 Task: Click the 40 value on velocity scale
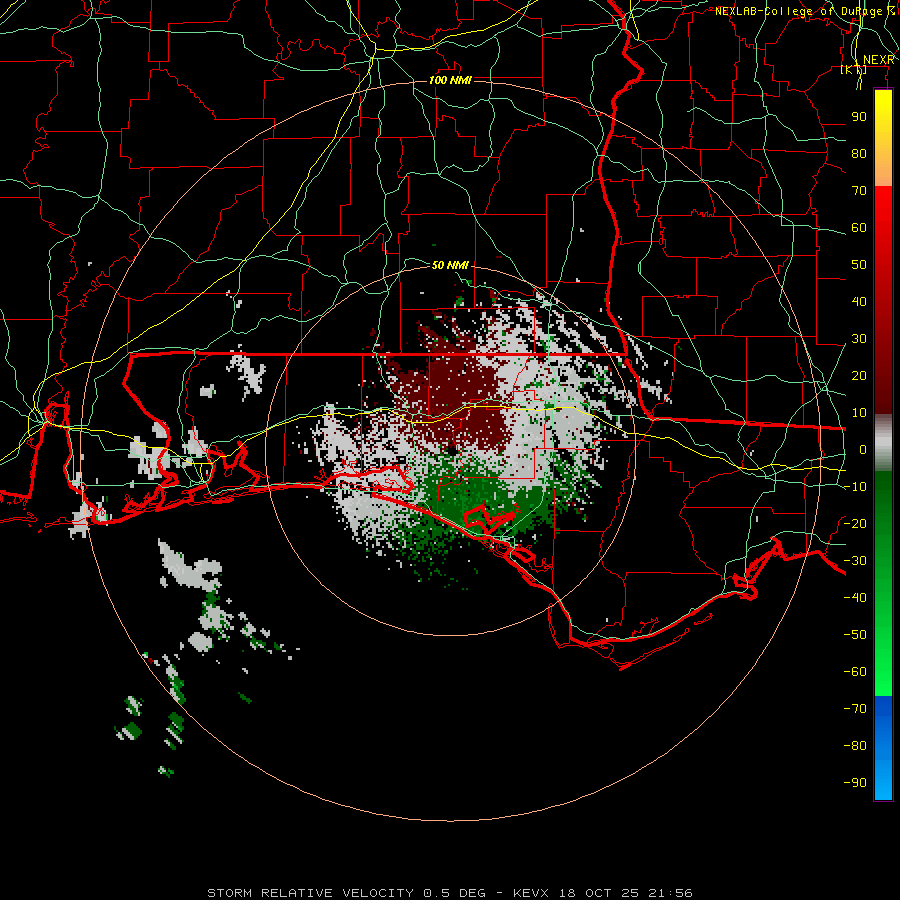pos(859,301)
